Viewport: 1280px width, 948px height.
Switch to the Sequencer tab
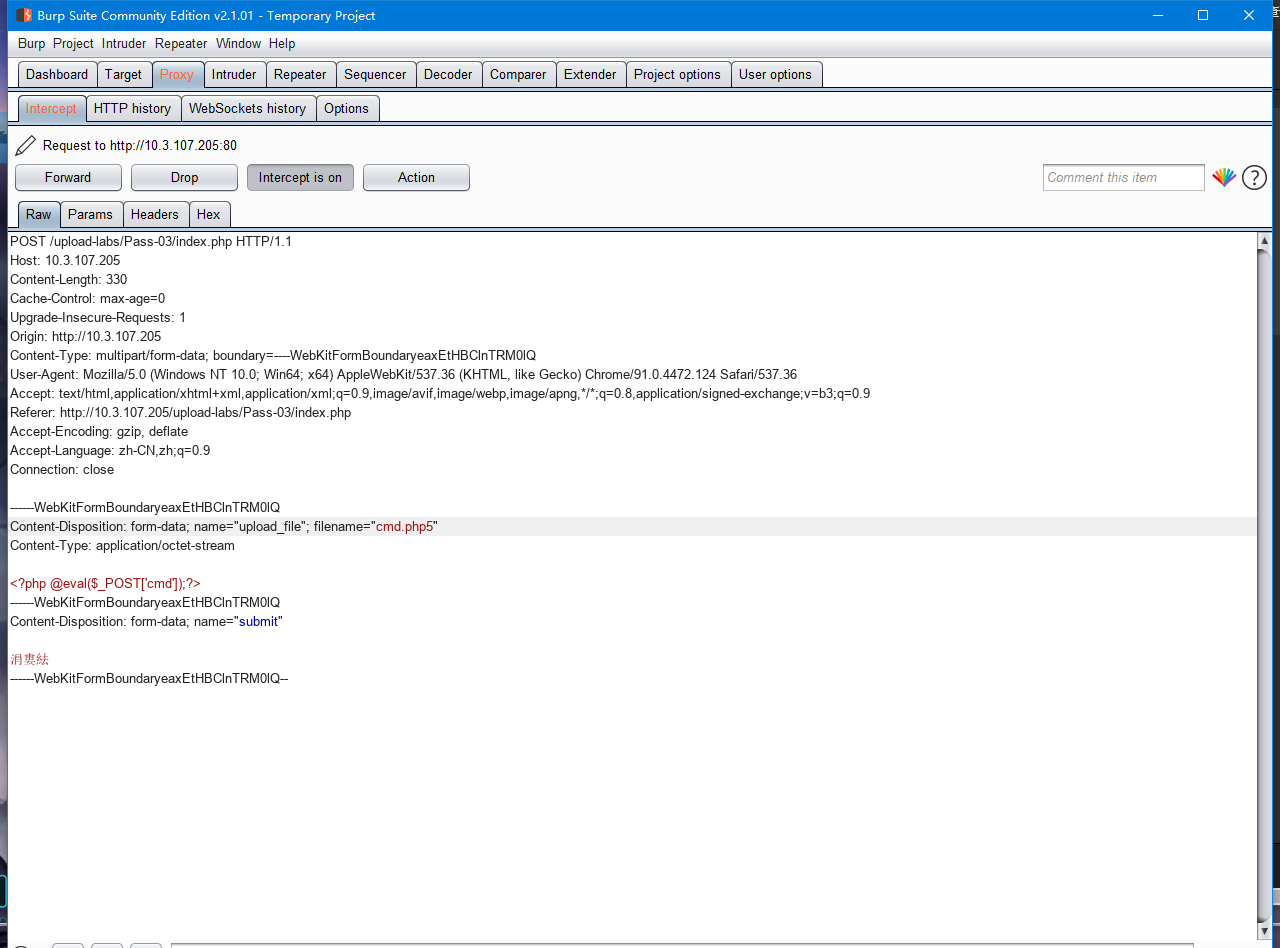click(x=375, y=74)
